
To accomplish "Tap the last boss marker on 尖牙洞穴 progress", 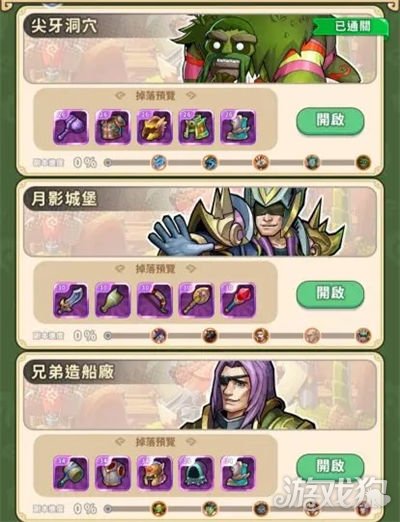I will click(363, 163).
